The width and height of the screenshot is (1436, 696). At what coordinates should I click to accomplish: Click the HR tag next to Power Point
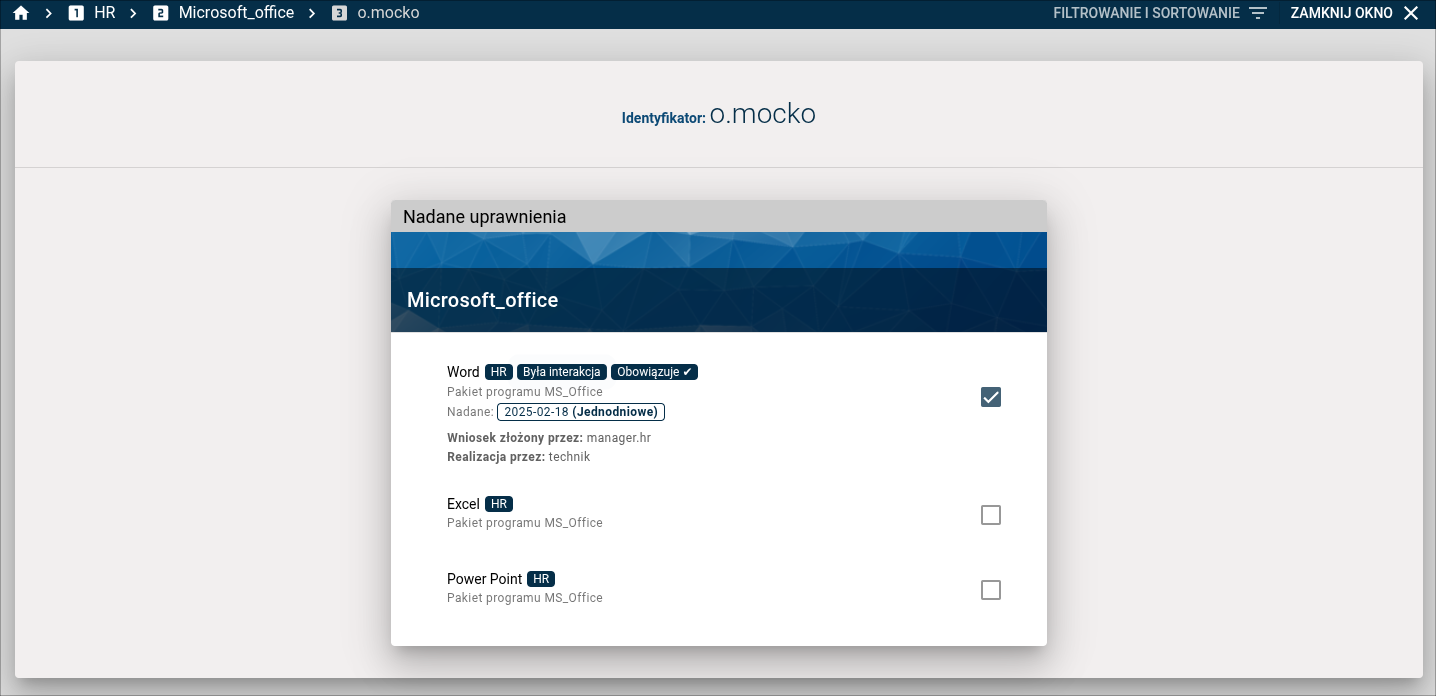click(541, 579)
